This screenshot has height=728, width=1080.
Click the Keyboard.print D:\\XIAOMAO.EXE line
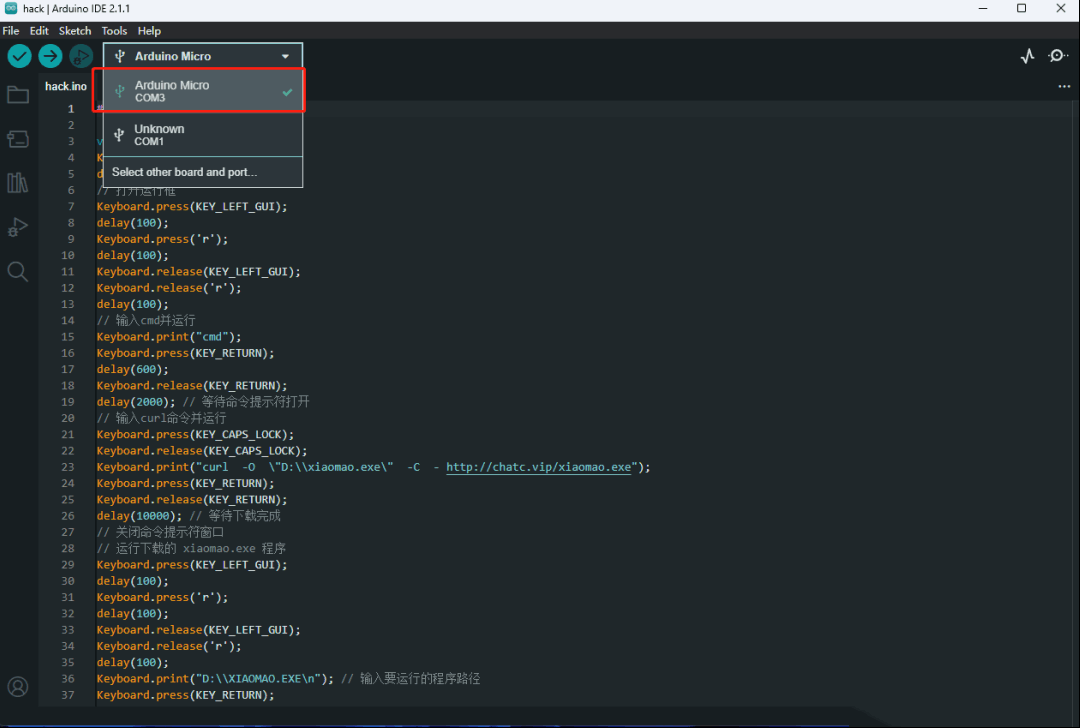click(x=288, y=678)
